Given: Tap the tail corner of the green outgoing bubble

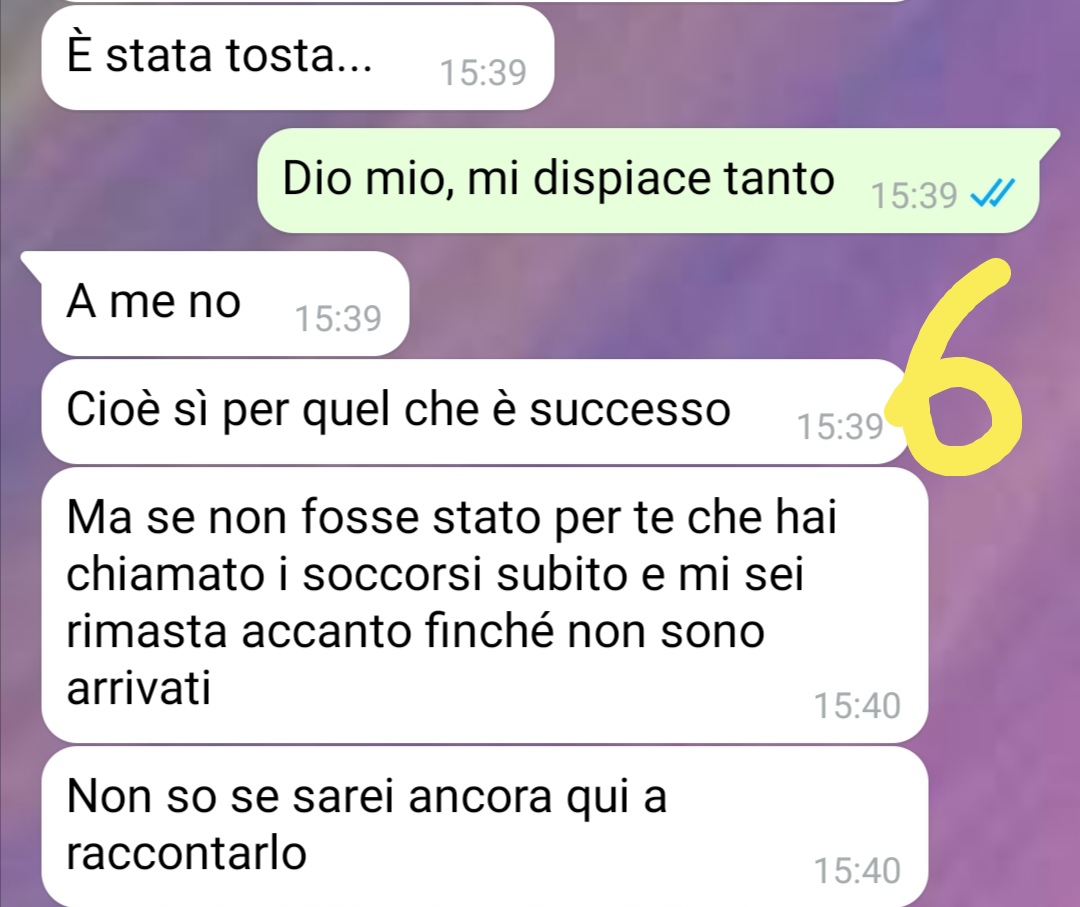Looking at the screenshot, I should 1049,140.
